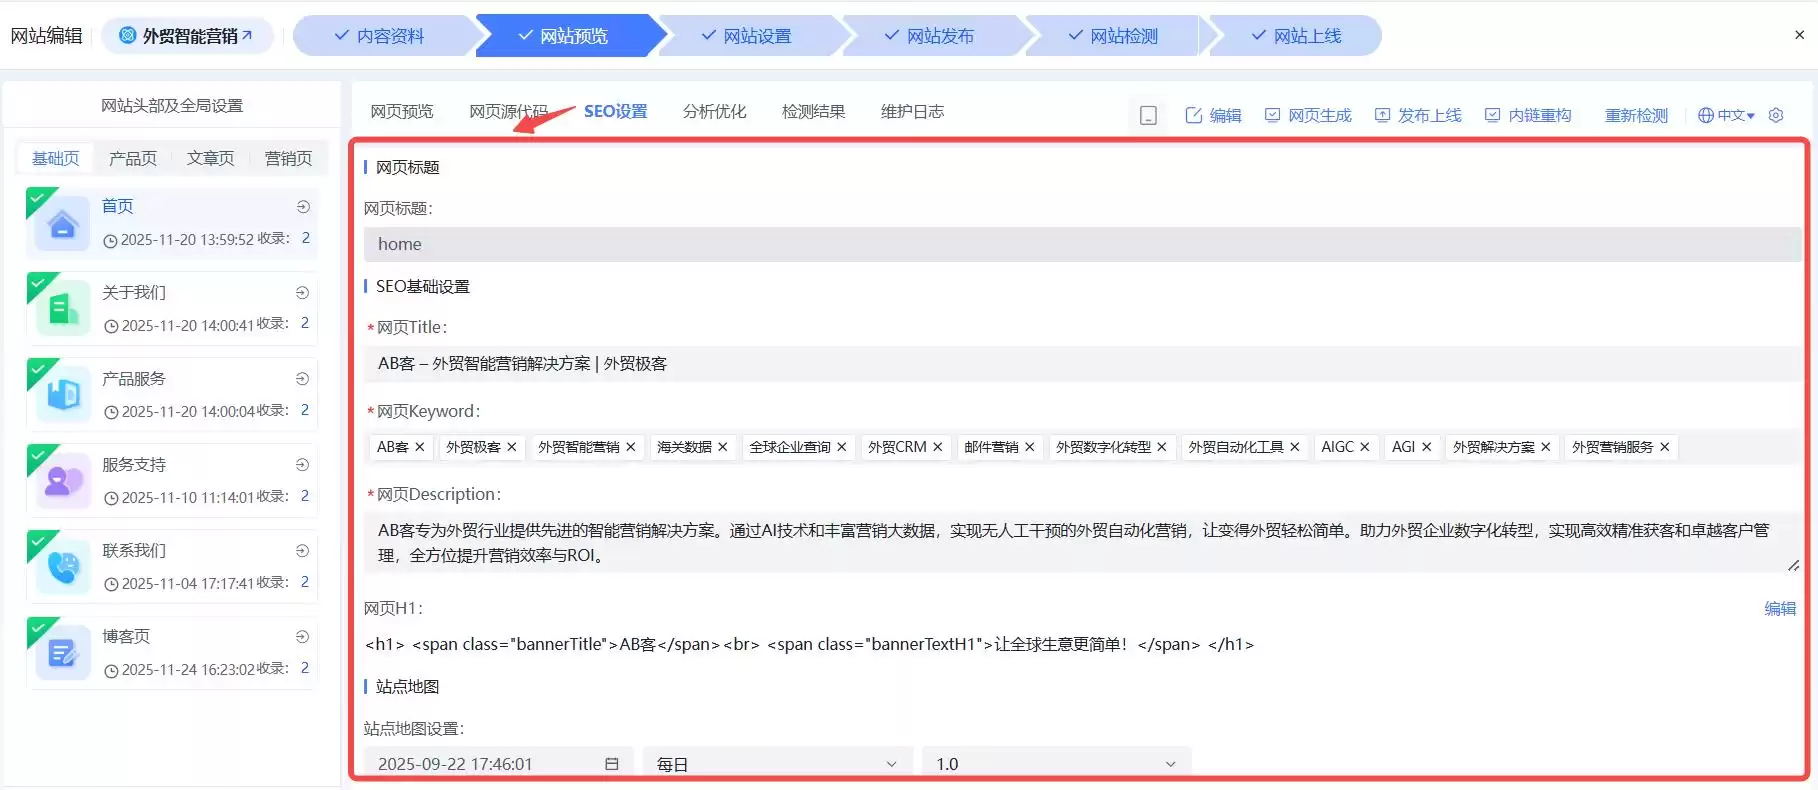Go to 内容资料 step
Image resolution: width=1818 pixels, height=790 pixels.
380,36
